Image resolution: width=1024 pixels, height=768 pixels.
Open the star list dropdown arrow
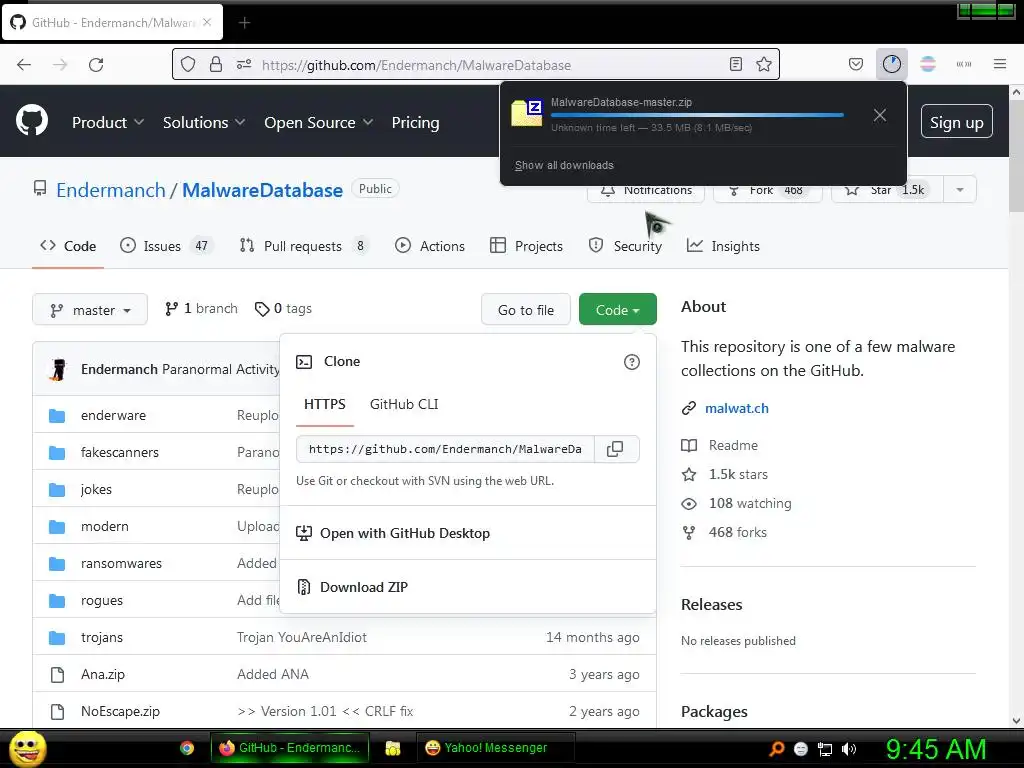point(959,189)
